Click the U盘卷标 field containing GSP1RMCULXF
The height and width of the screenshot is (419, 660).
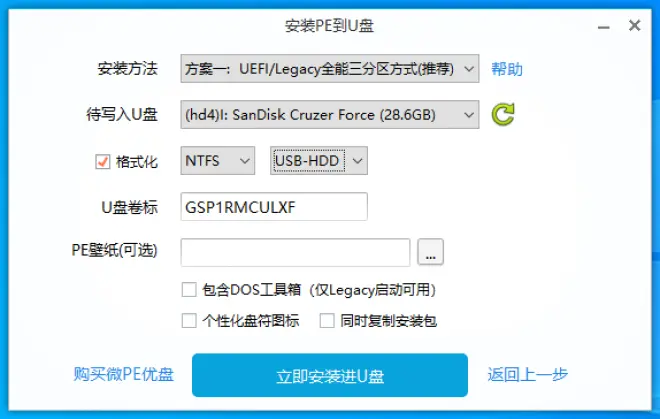[x=274, y=207]
